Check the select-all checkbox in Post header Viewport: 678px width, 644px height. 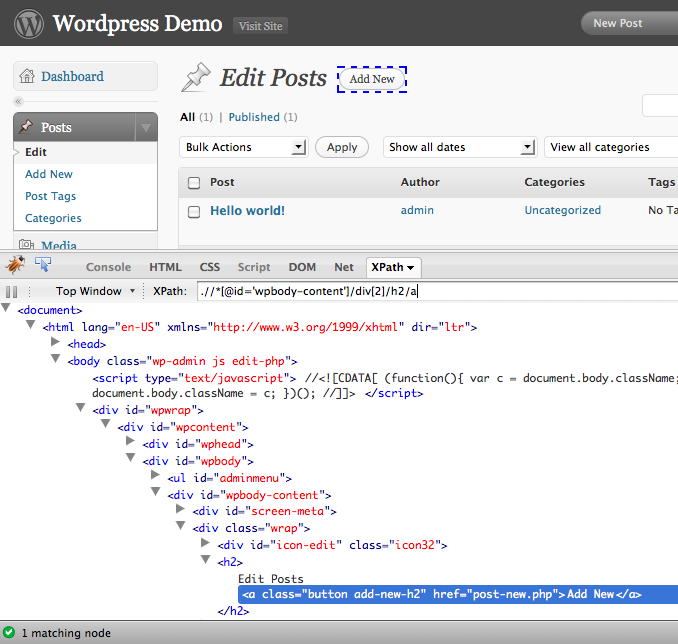(194, 183)
